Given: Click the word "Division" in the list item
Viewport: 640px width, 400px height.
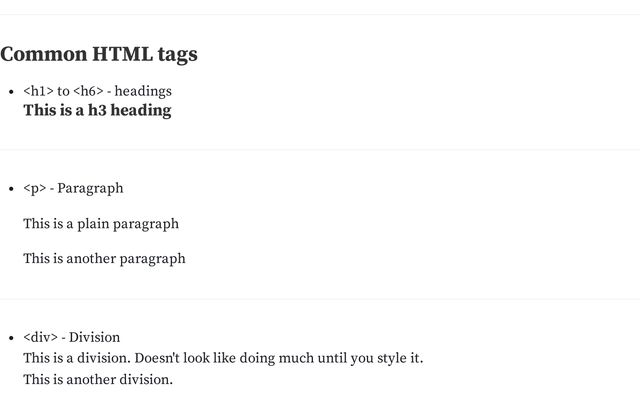Looking at the screenshot, I should click(x=94, y=337).
